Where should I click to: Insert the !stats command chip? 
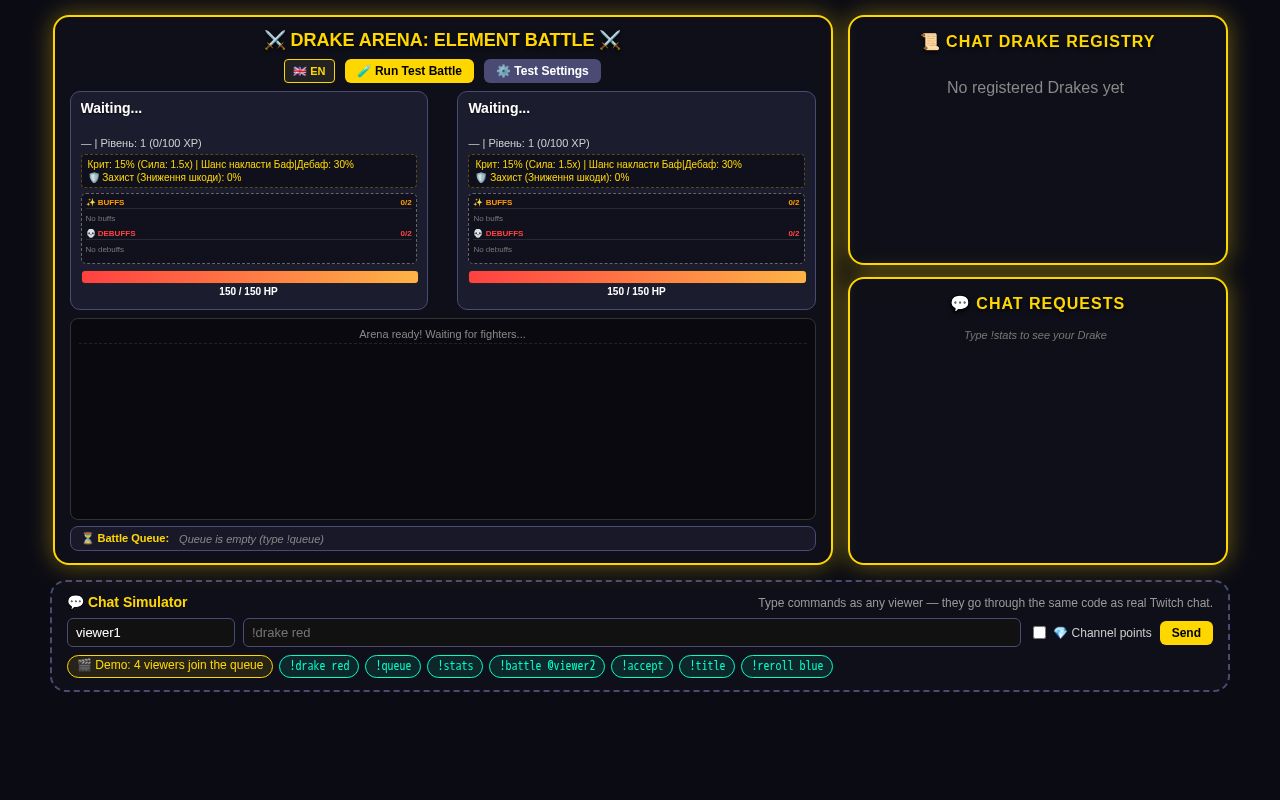455,666
